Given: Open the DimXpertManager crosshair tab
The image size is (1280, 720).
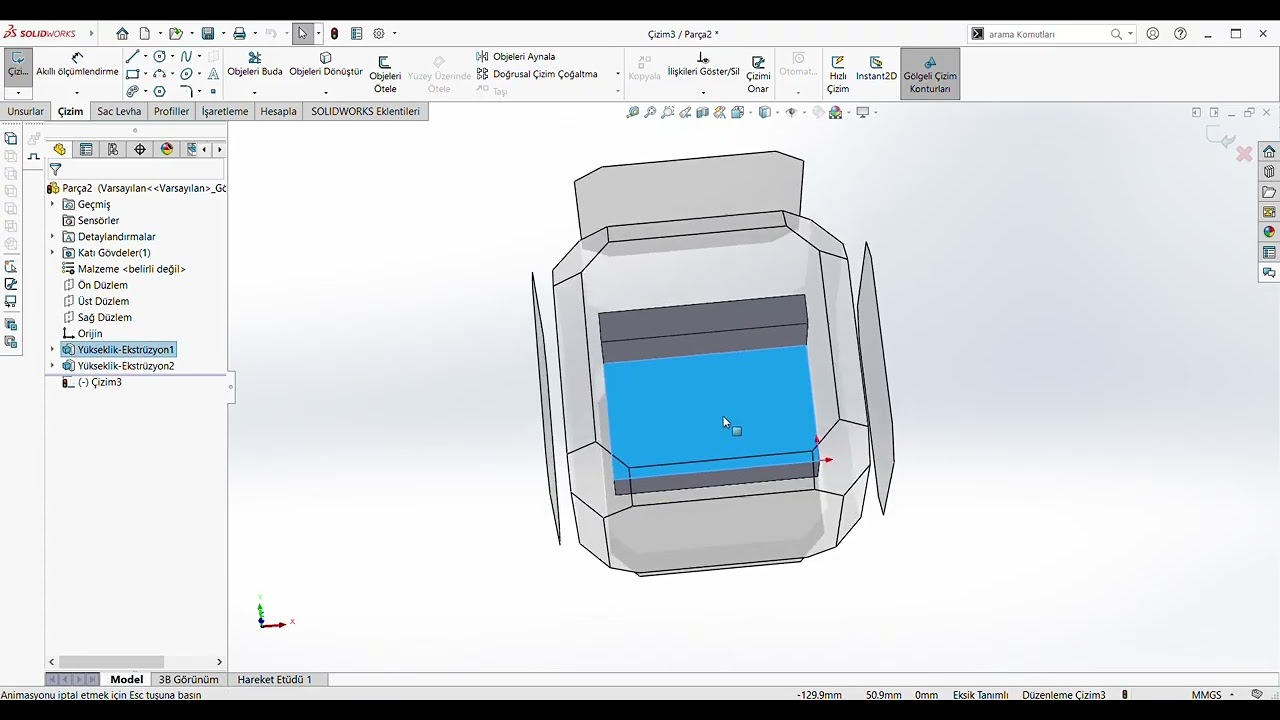Looking at the screenshot, I should tap(140, 149).
